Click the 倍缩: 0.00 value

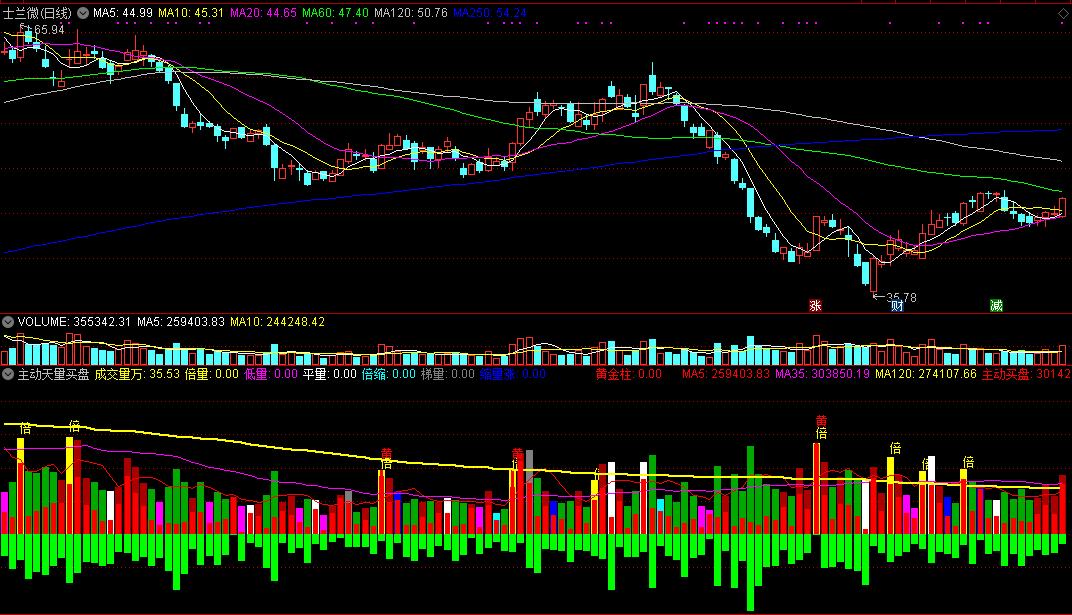click(389, 374)
